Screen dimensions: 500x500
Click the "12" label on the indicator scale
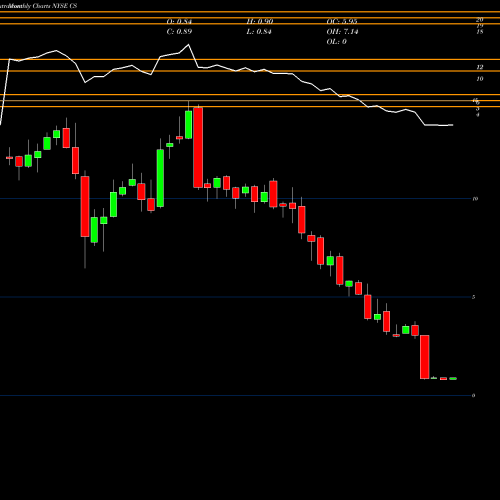tap(480, 67)
